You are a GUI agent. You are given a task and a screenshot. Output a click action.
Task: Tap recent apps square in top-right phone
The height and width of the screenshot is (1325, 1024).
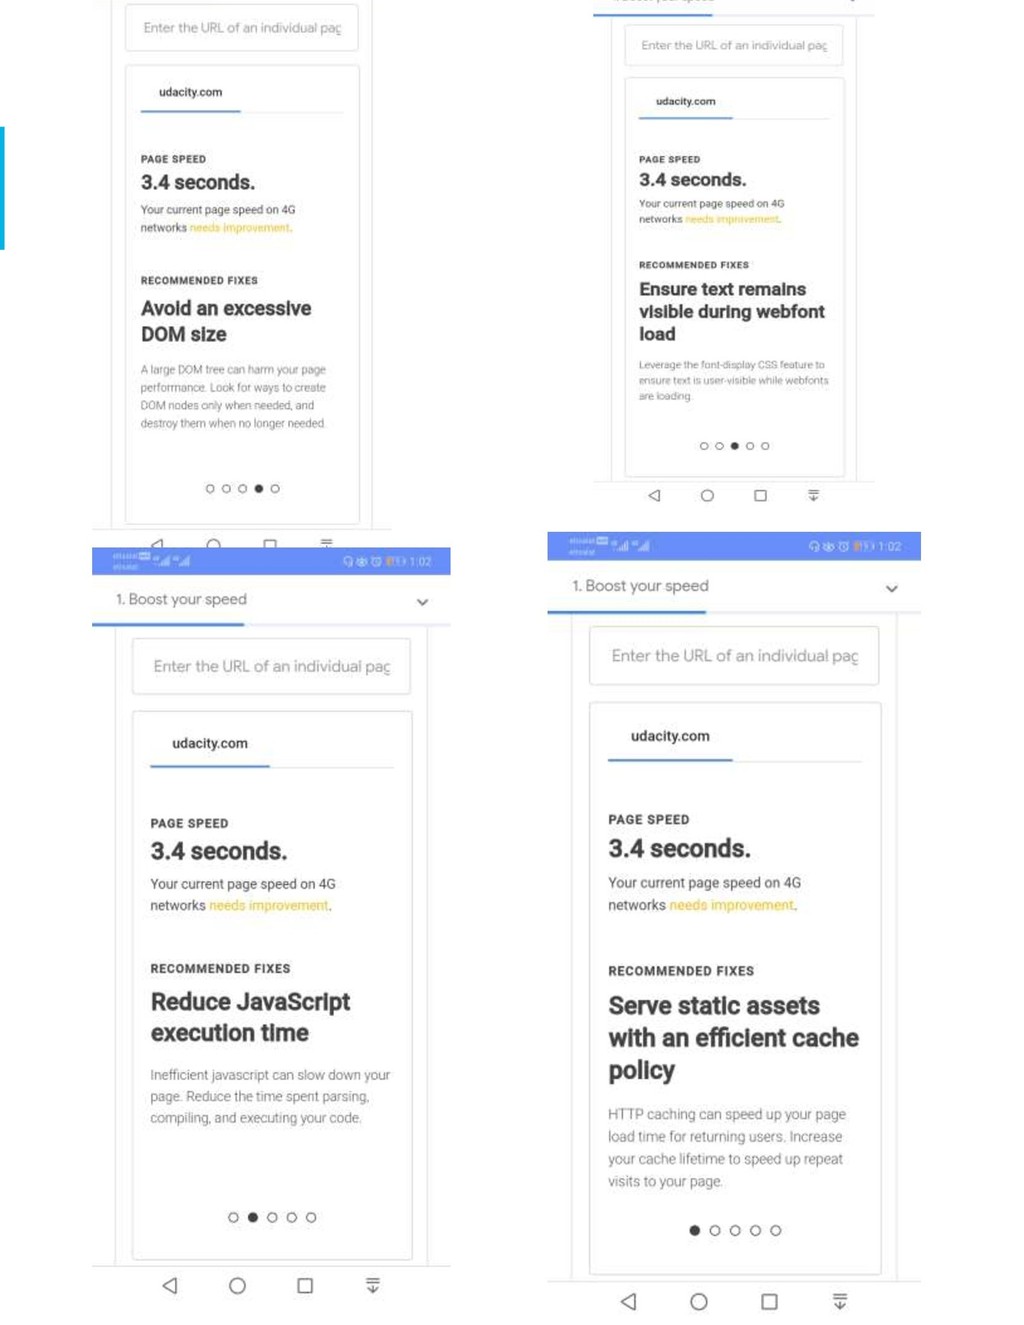coord(760,495)
